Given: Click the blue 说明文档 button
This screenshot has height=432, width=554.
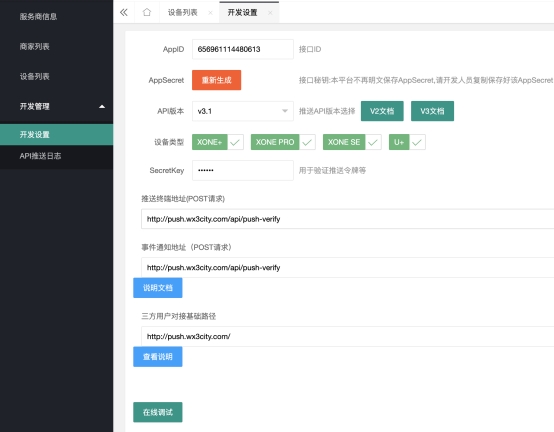Looking at the screenshot, I should point(158,288).
